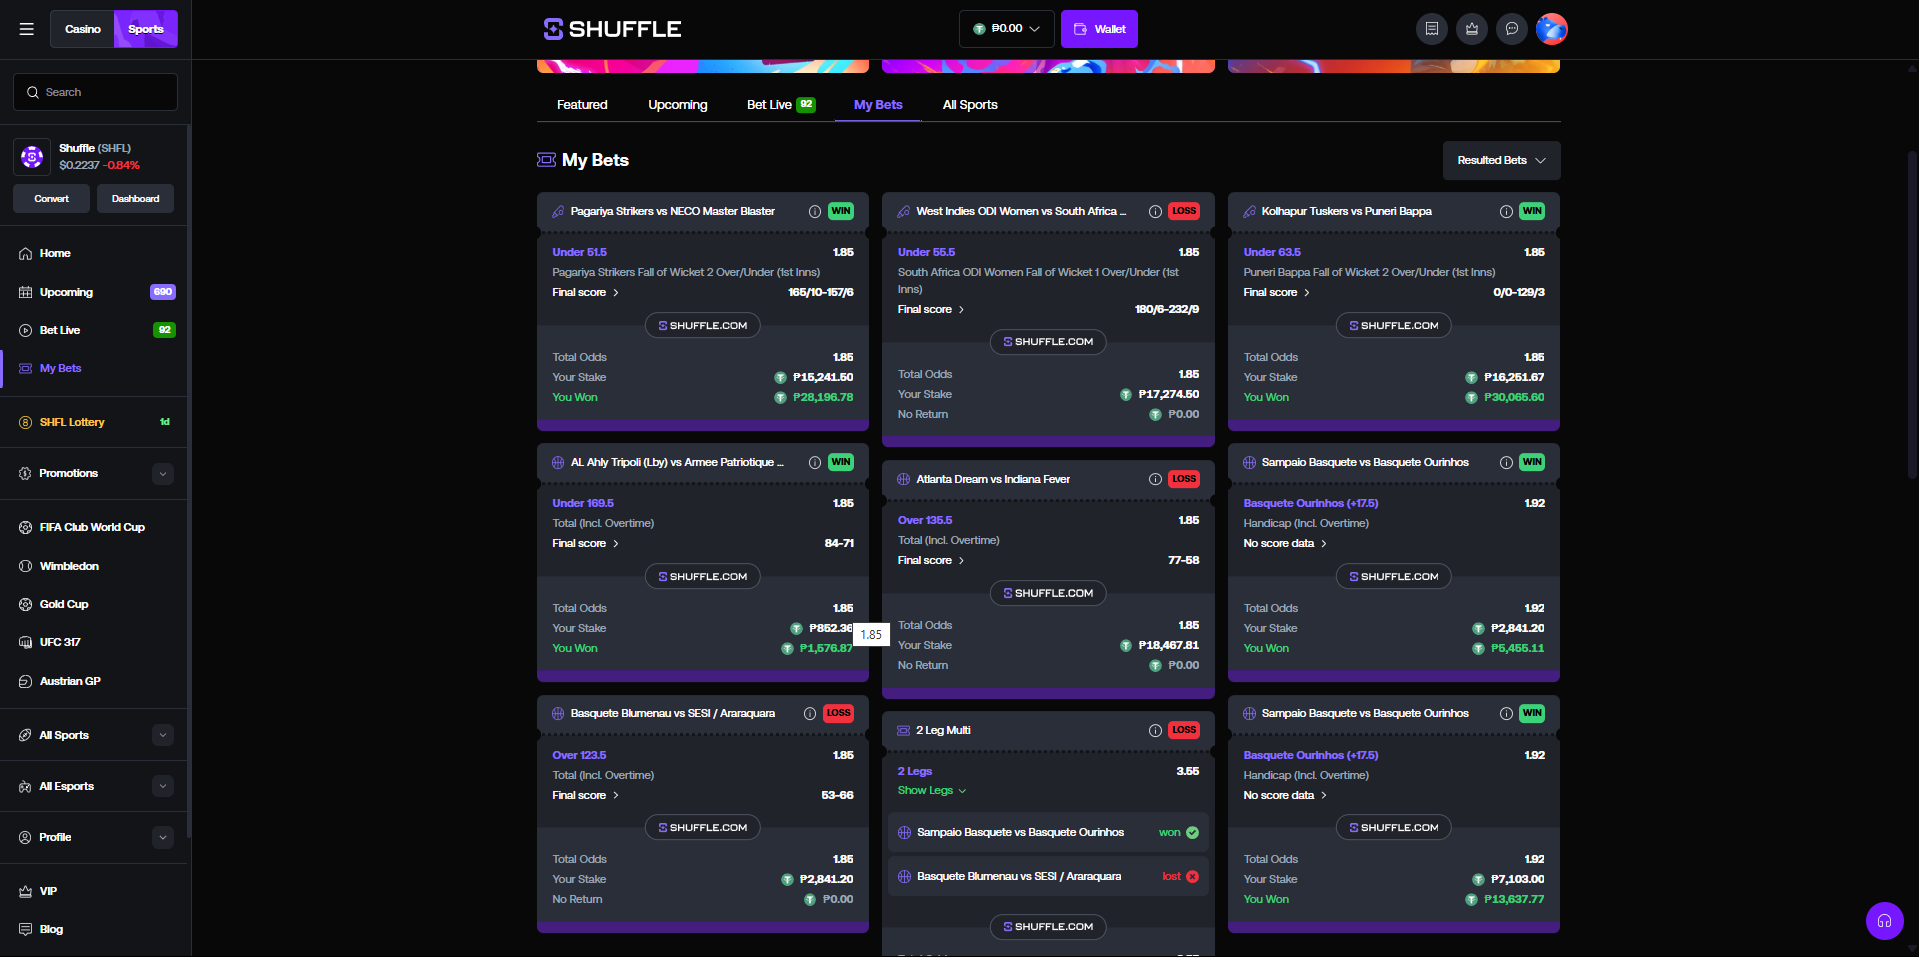Image resolution: width=1919 pixels, height=957 pixels.
Task: Show info for Pagariya Strikers vs NECO bet
Action: [815, 211]
